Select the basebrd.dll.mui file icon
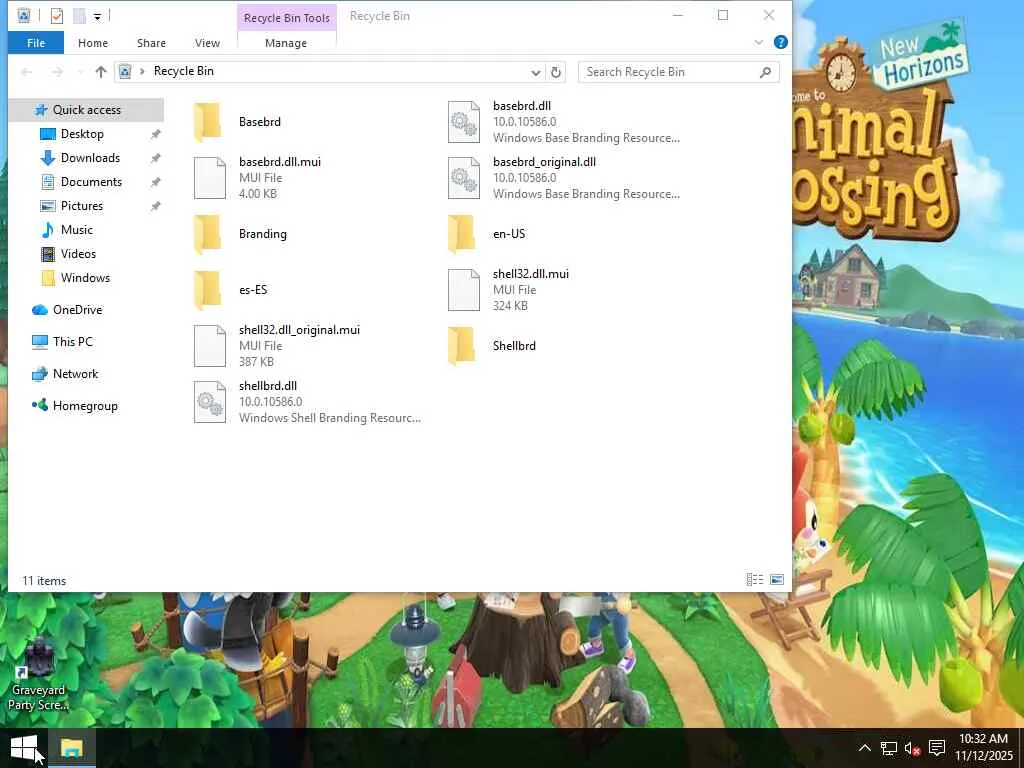 coord(210,178)
